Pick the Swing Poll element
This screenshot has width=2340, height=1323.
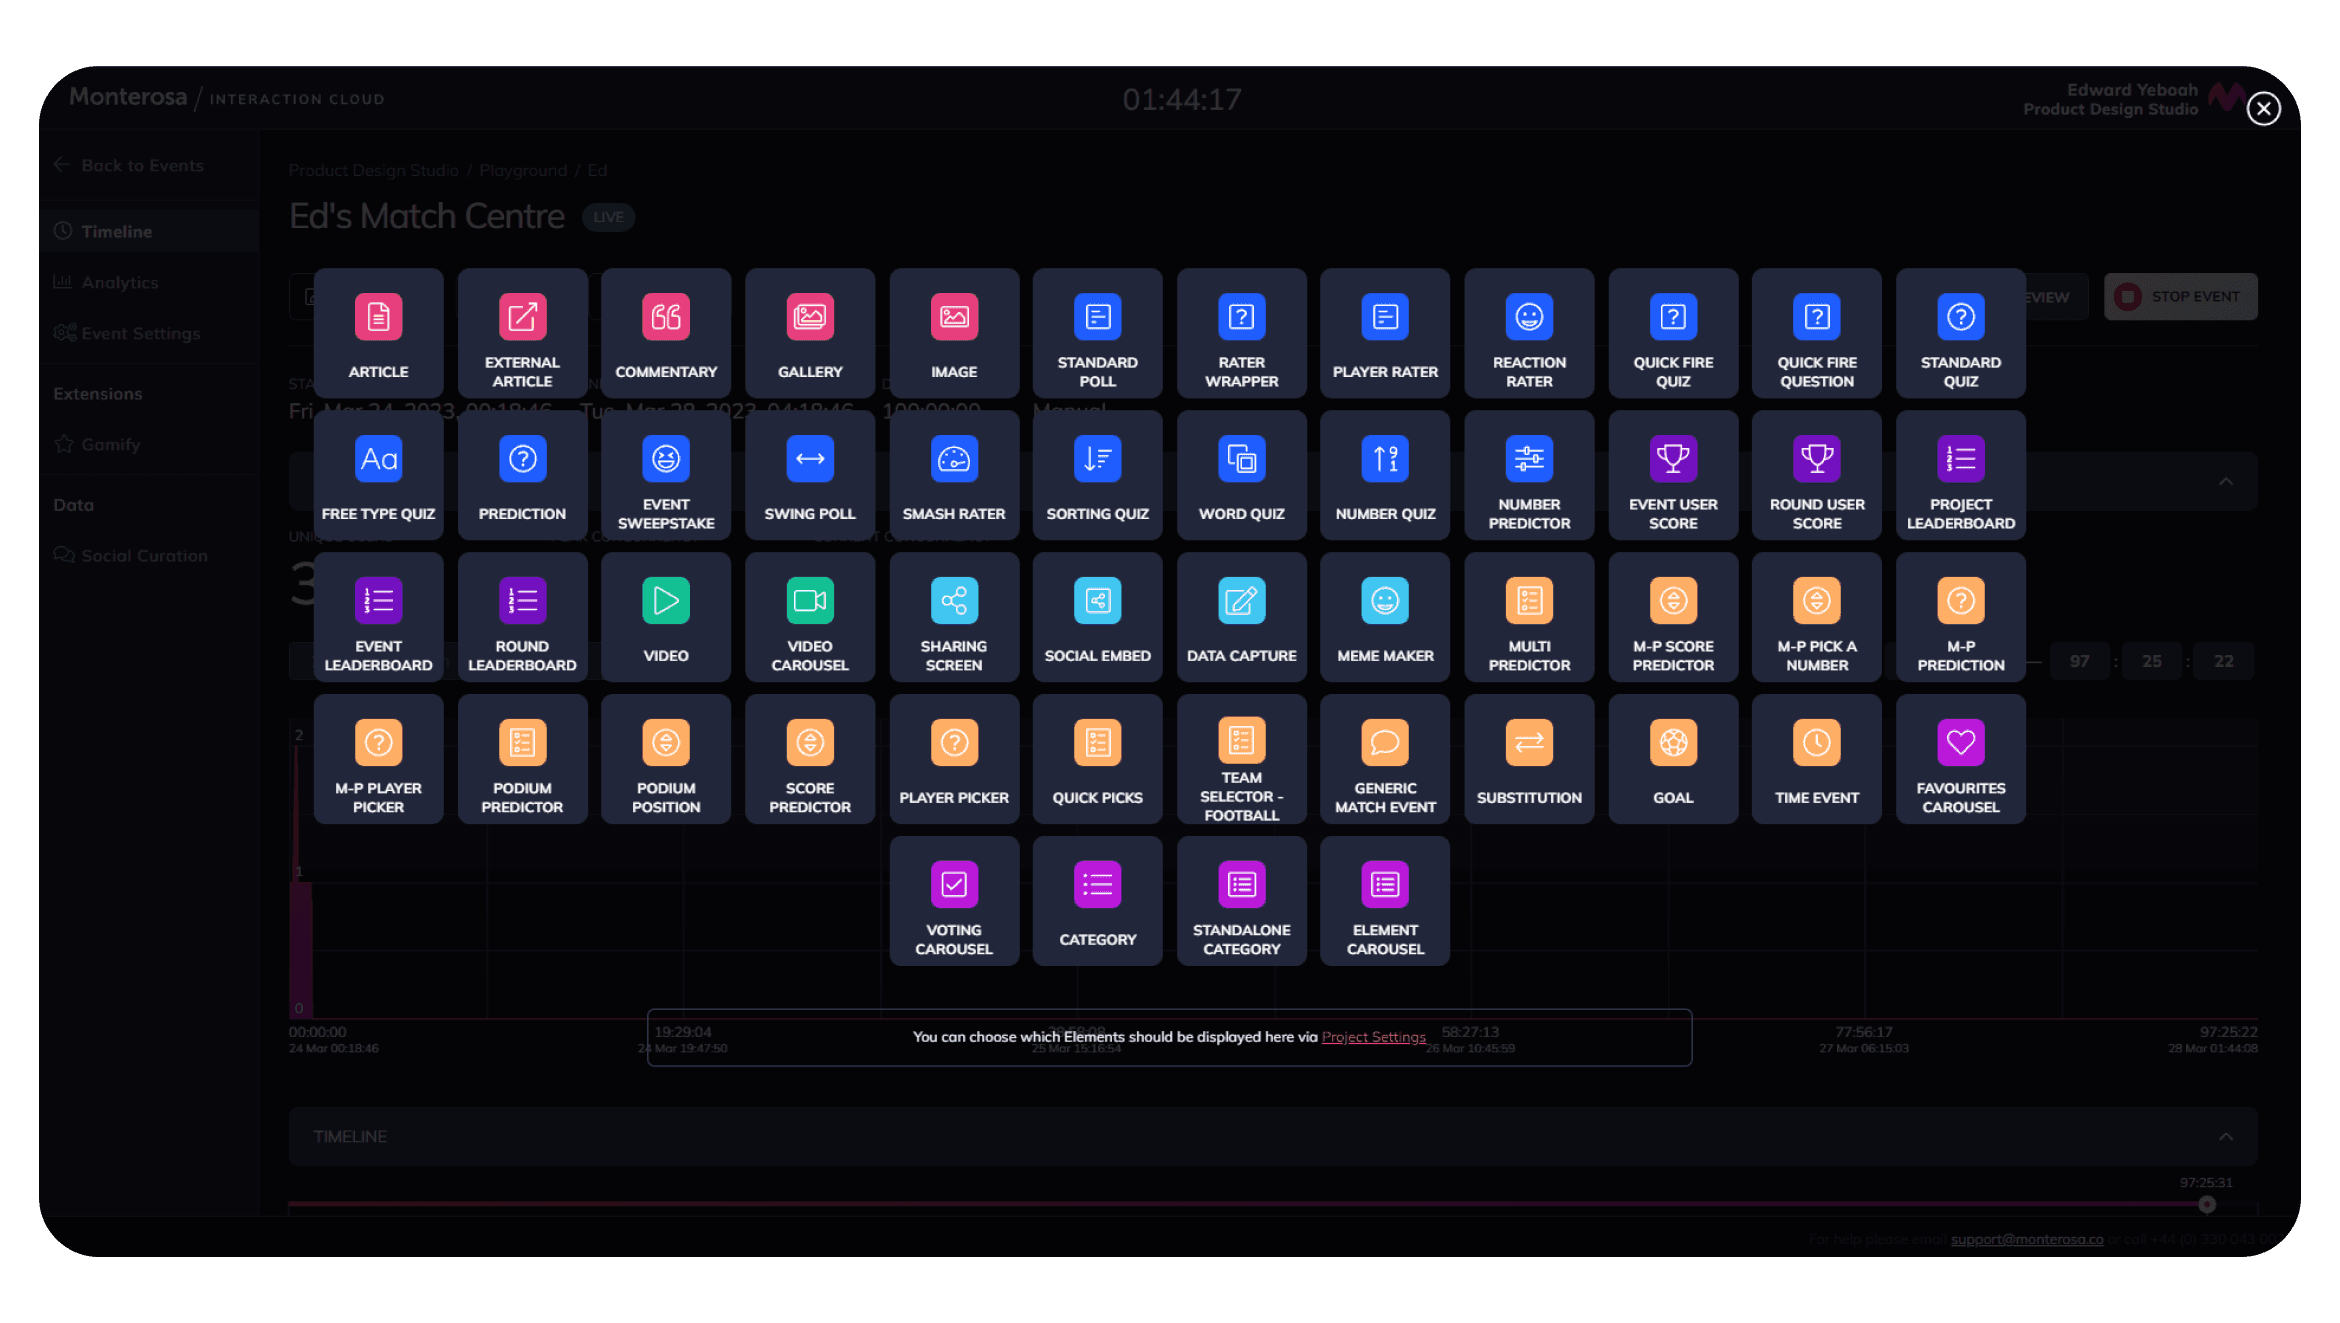pyautogui.click(x=809, y=475)
